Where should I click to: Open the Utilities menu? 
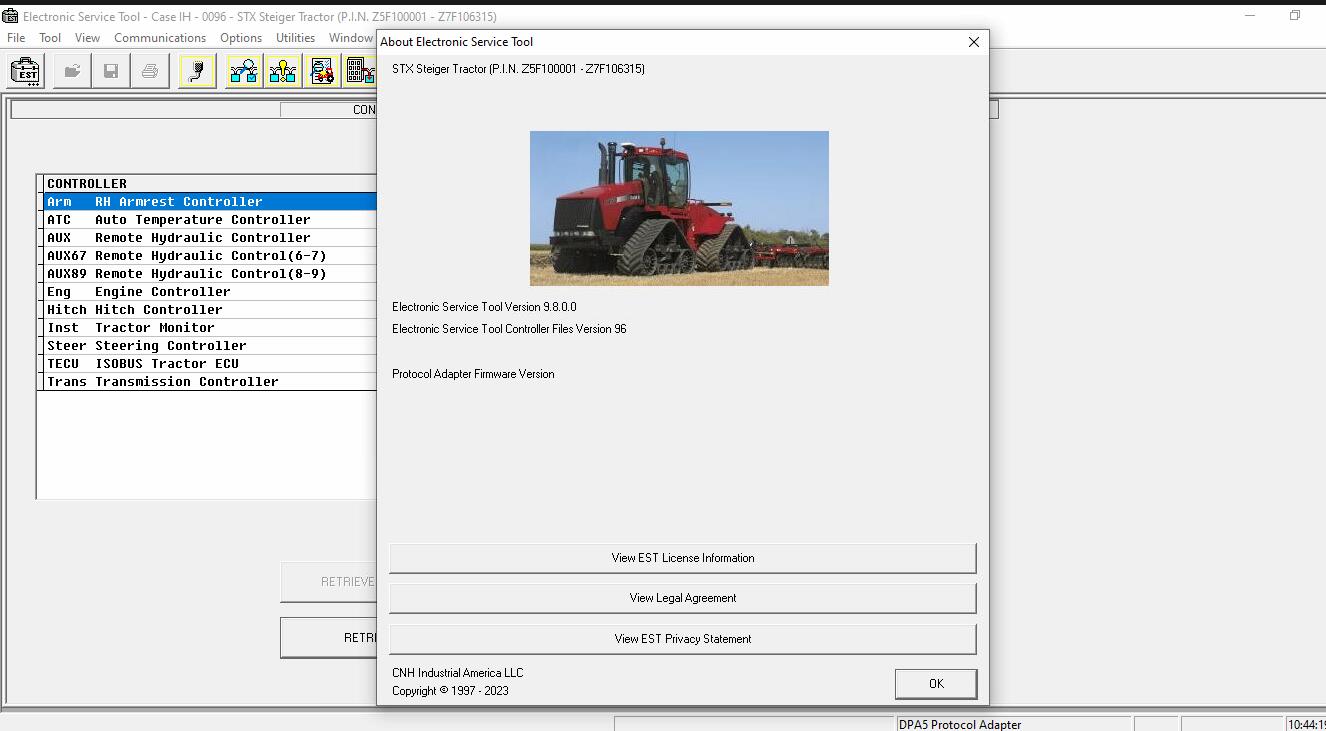pyautogui.click(x=296, y=38)
